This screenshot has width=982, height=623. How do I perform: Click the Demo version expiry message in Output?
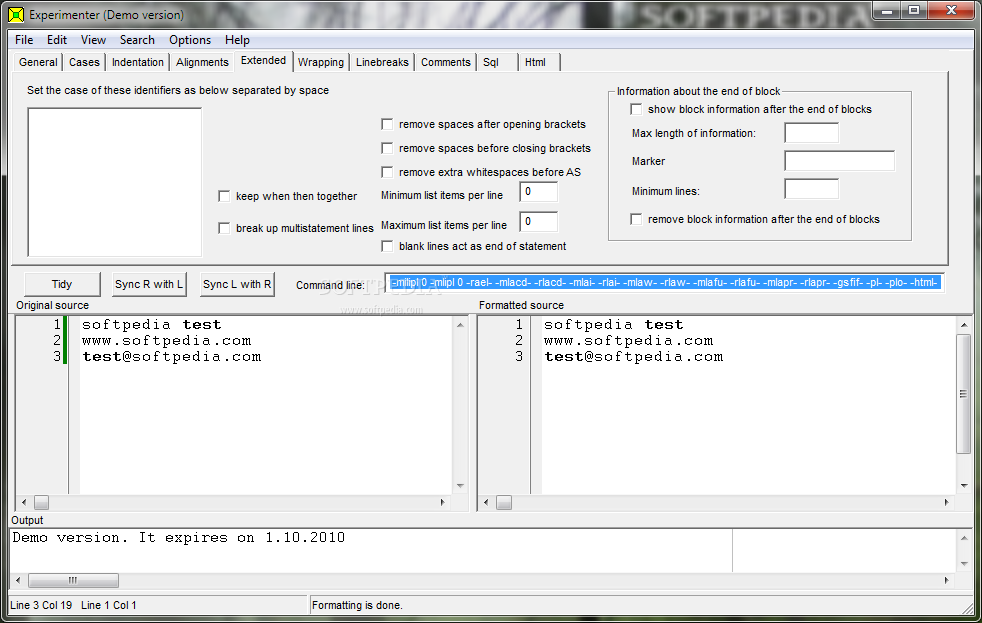178,538
